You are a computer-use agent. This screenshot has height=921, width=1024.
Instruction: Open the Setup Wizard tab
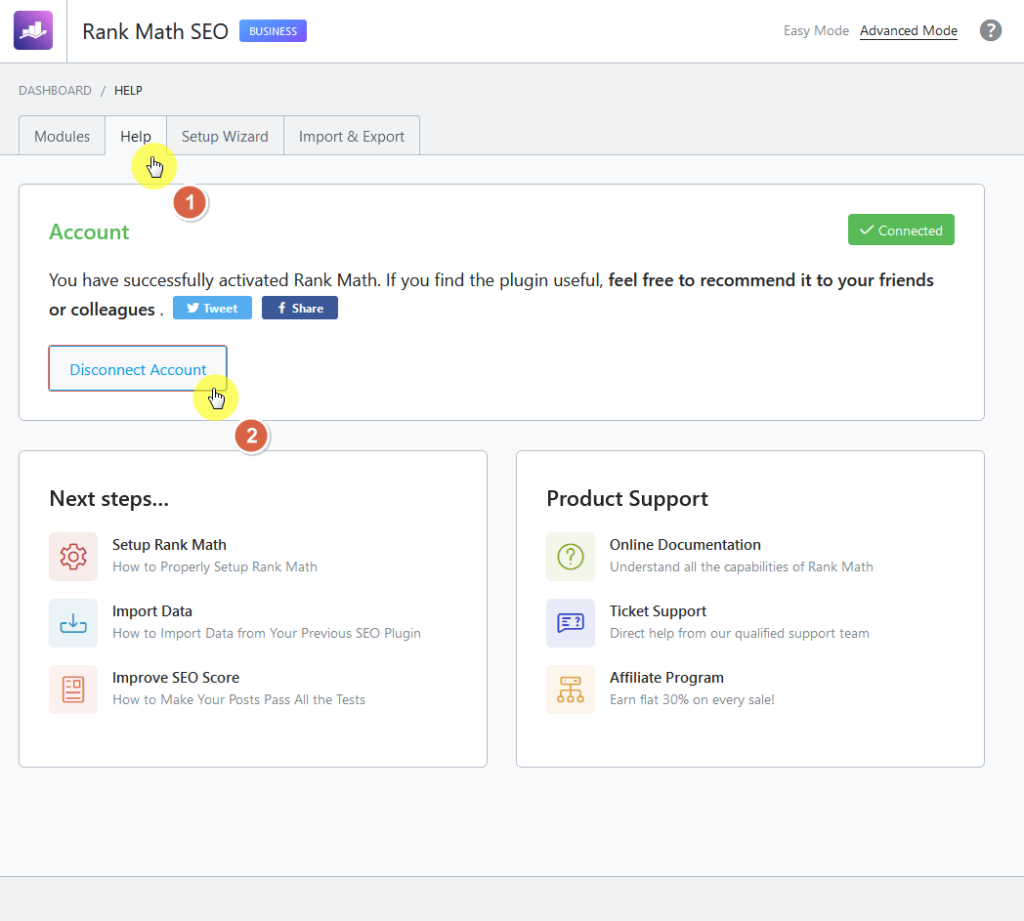click(x=225, y=136)
